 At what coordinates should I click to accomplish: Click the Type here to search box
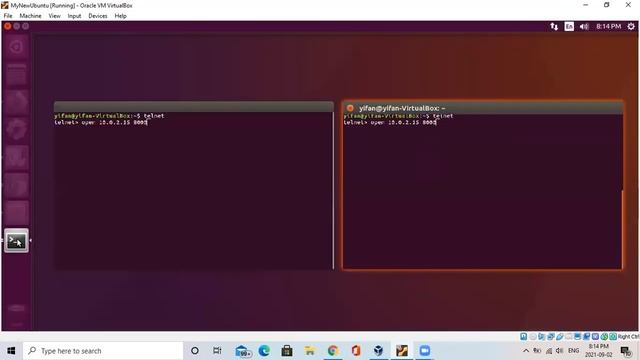(x=103, y=351)
